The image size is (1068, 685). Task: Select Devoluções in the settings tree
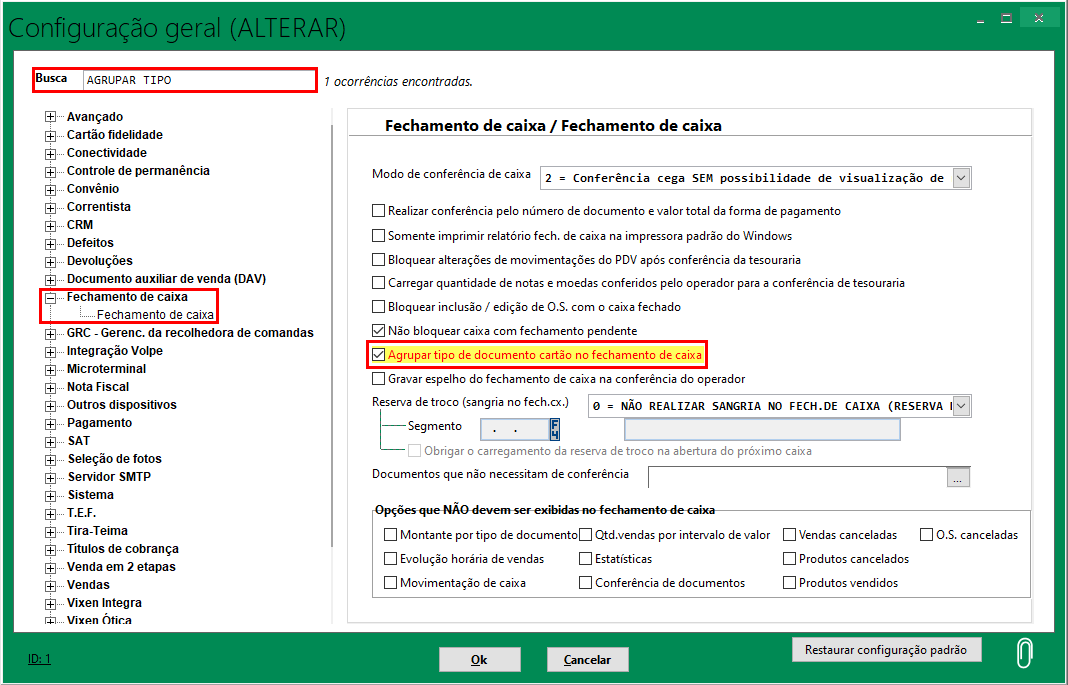[99, 261]
